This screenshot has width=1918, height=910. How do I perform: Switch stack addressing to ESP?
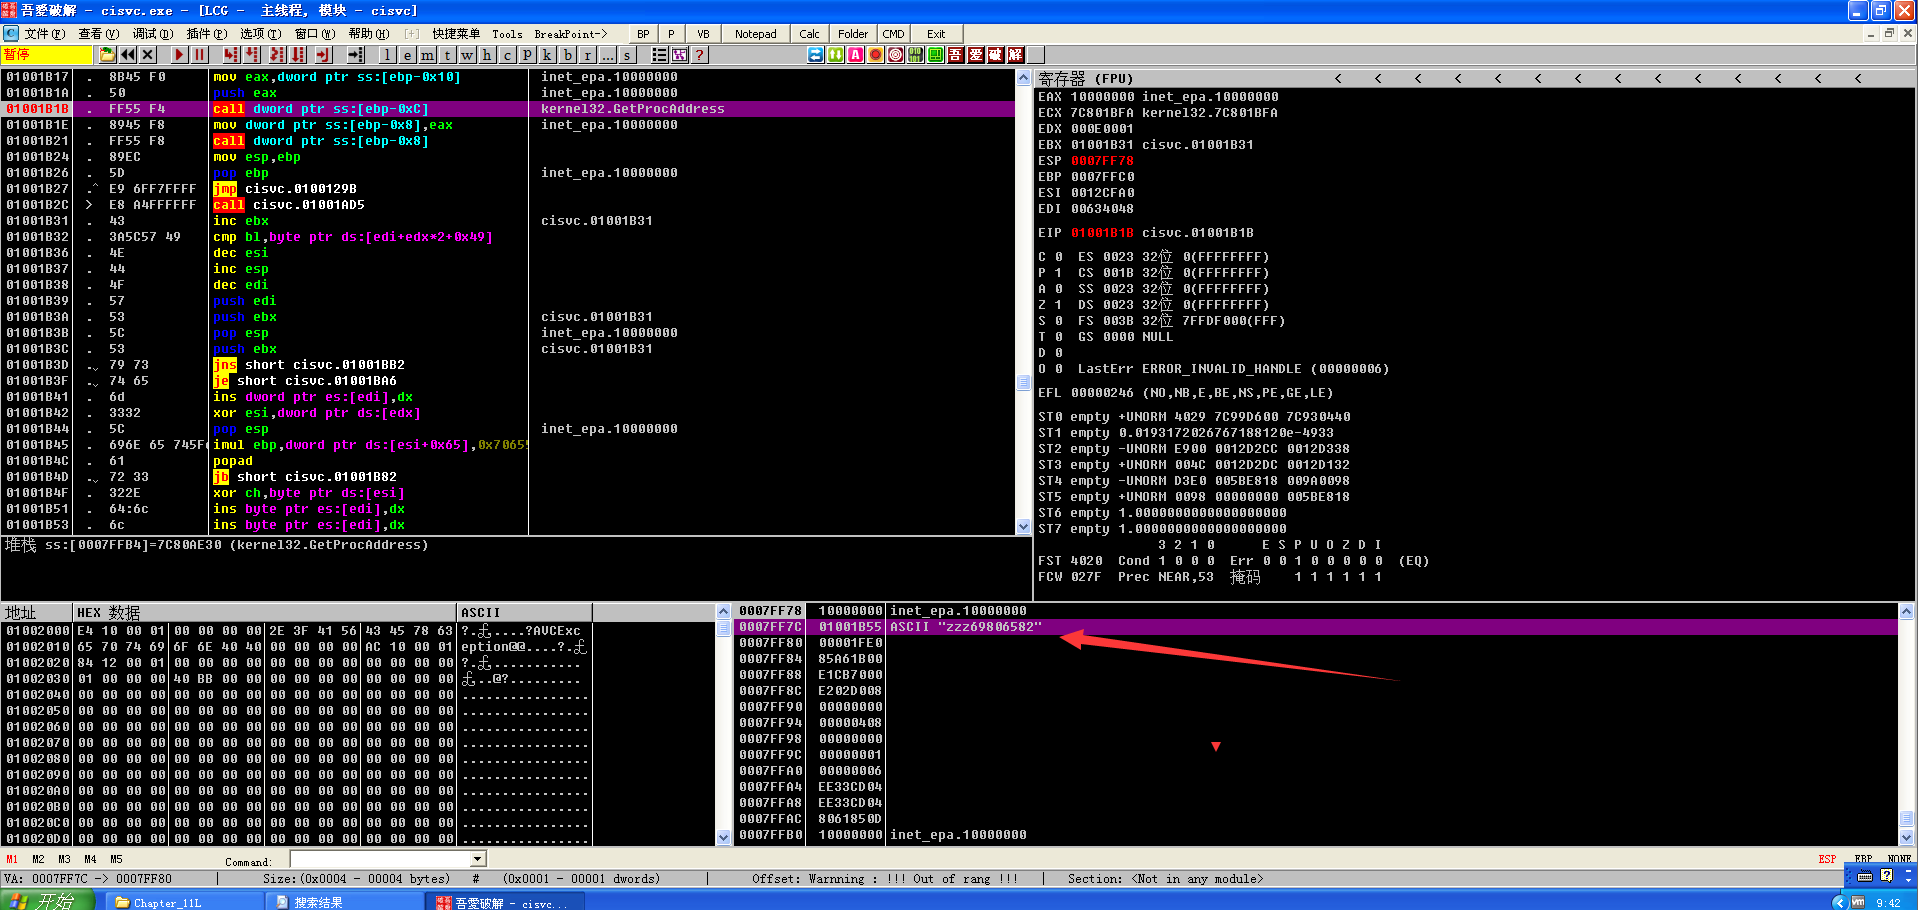1827,859
